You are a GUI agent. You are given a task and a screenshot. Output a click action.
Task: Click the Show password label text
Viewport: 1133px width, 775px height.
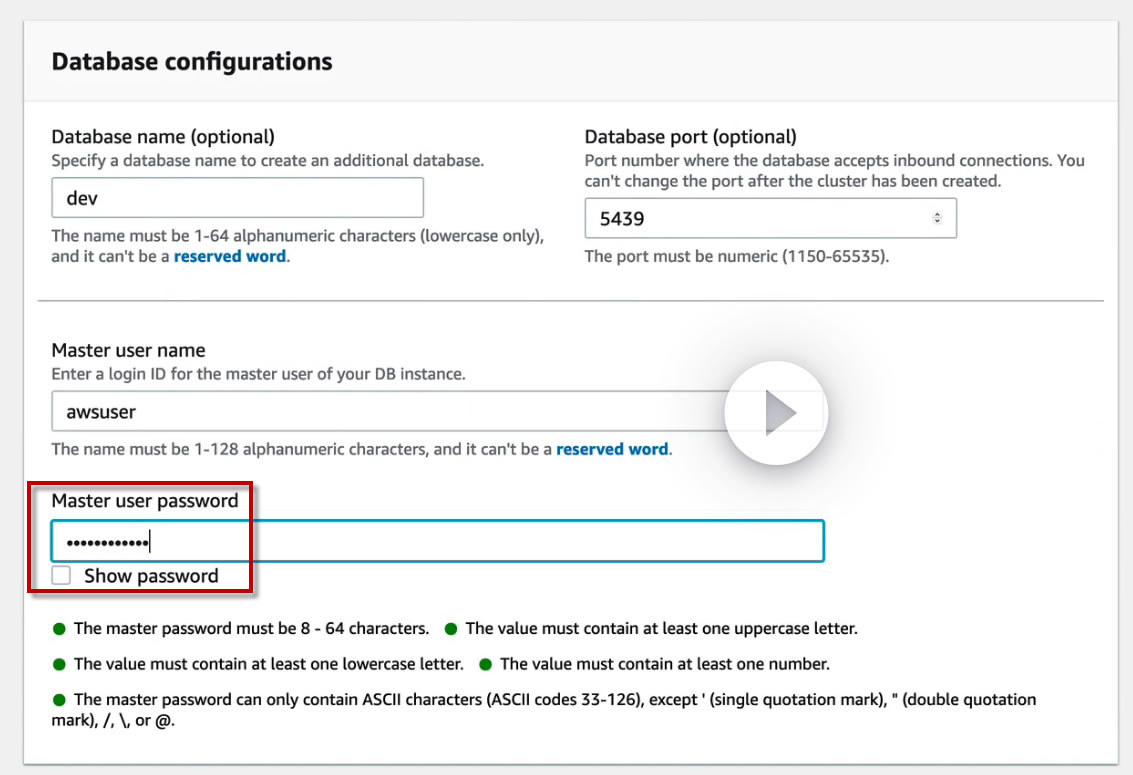[x=151, y=576]
